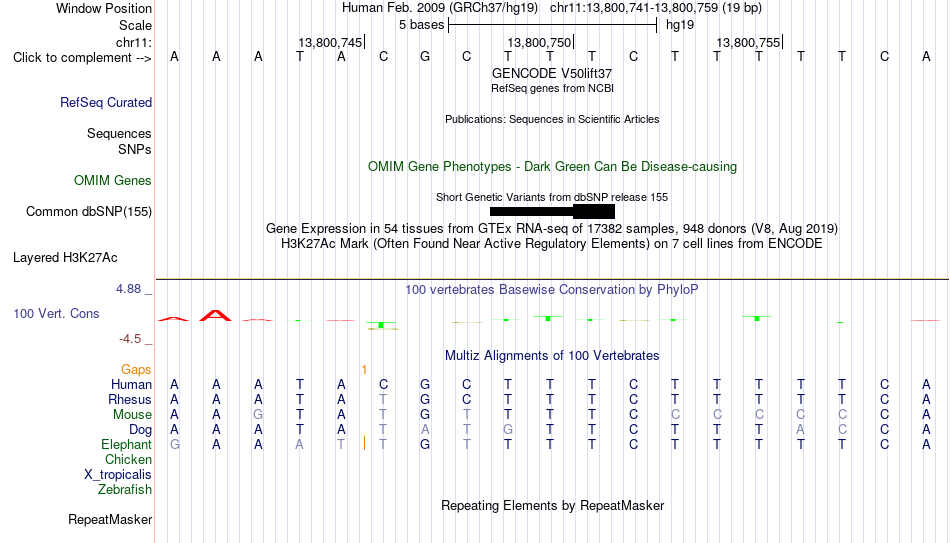The height and width of the screenshot is (543, 950).
Task: Click the hg19 scale label
Action: (680, 25)
